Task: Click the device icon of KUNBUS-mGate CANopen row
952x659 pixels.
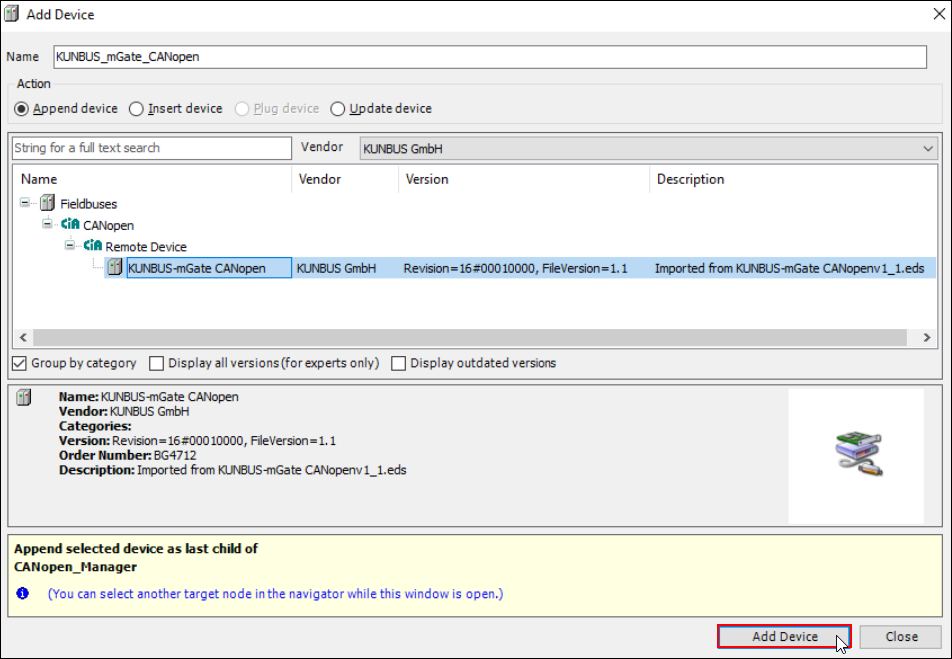Action: (x=115, y=267)
